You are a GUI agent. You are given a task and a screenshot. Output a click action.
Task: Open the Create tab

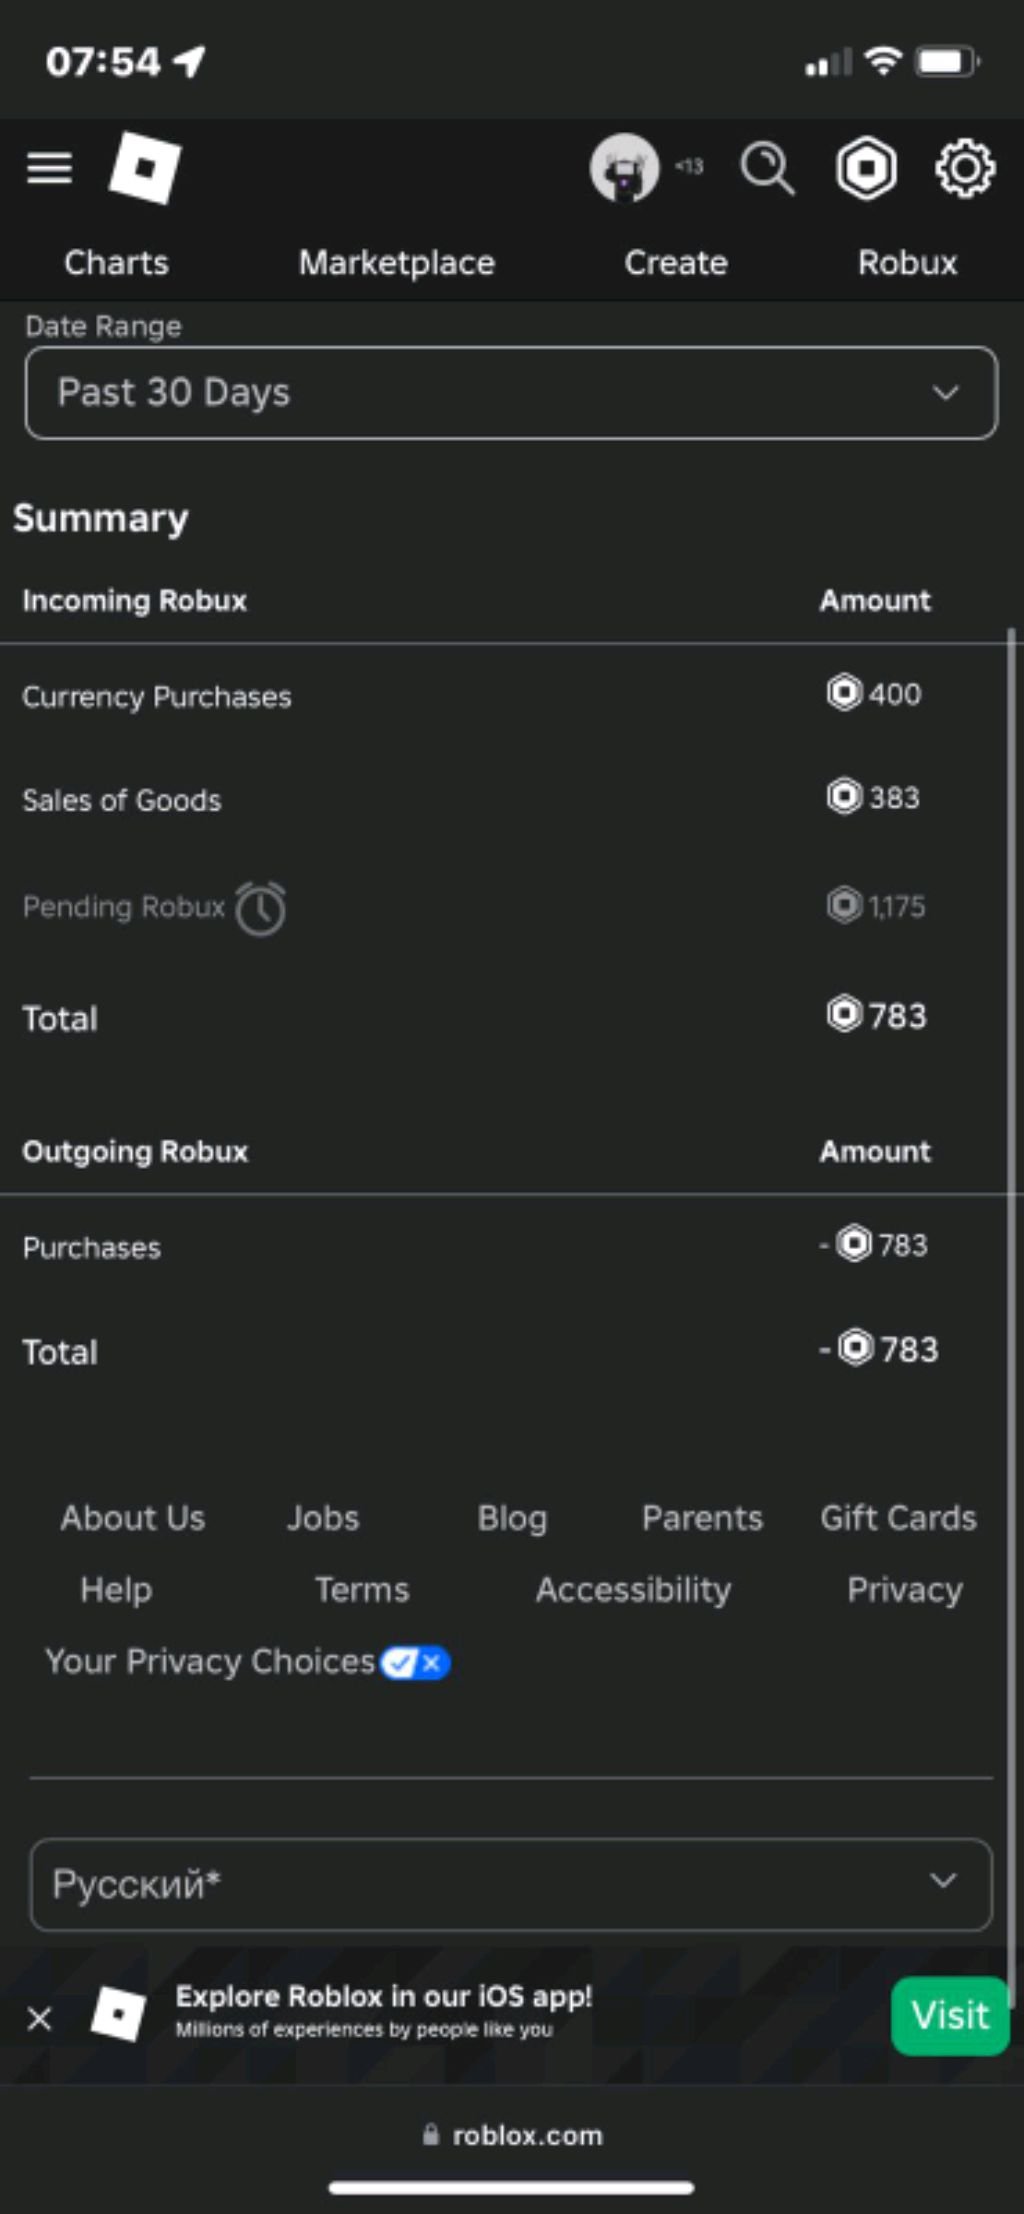[676, 263]
